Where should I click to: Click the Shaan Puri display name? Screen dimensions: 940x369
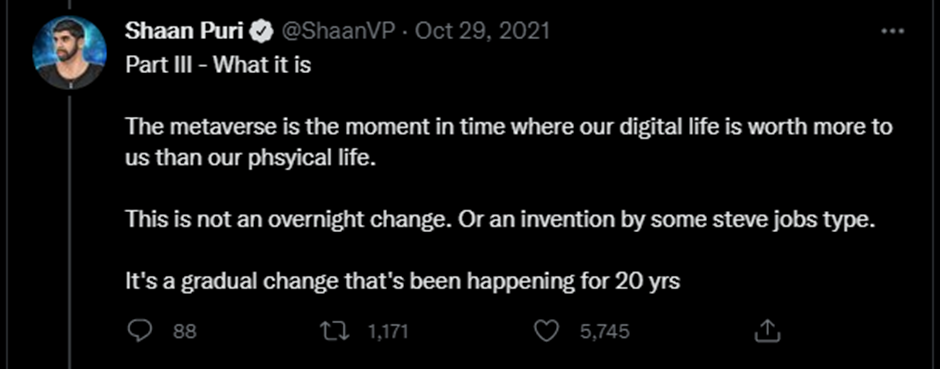tap(185, 31)
